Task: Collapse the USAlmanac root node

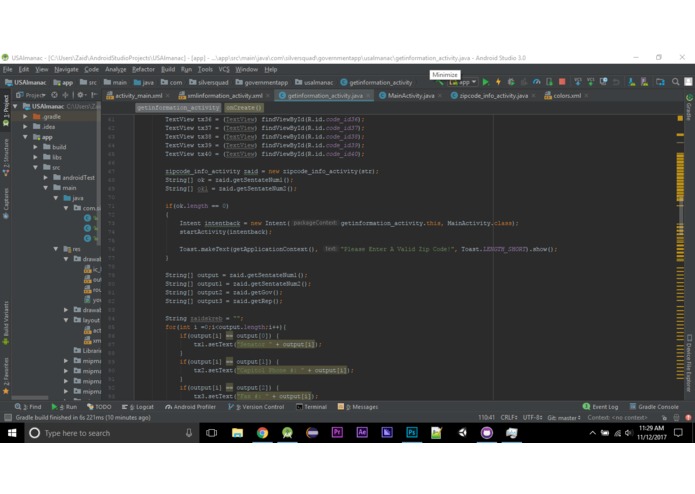Action: coord(16,106)
